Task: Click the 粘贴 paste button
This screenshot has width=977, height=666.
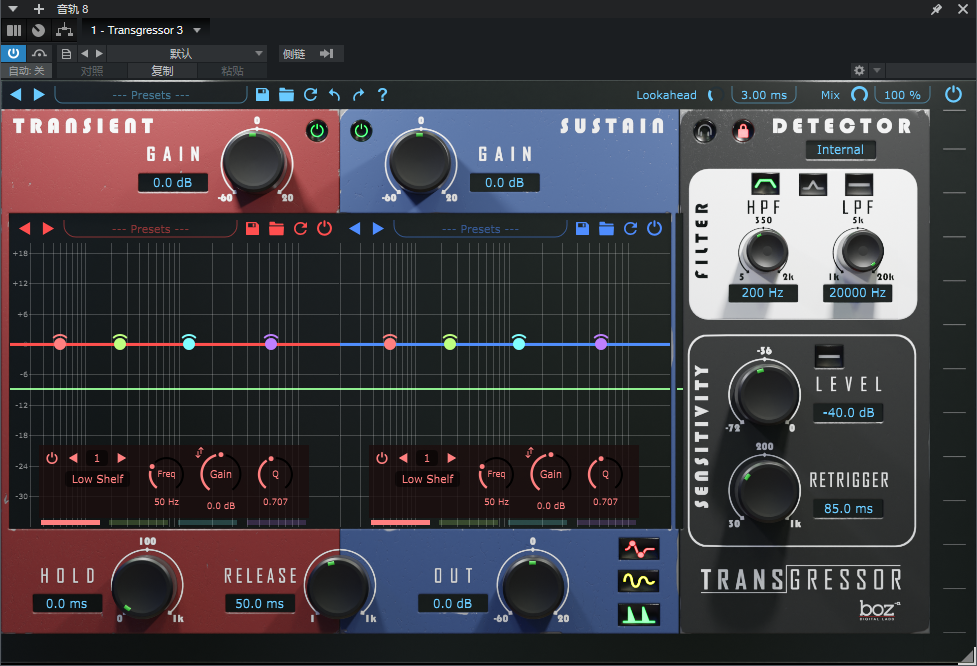Action: click(232, 70)
